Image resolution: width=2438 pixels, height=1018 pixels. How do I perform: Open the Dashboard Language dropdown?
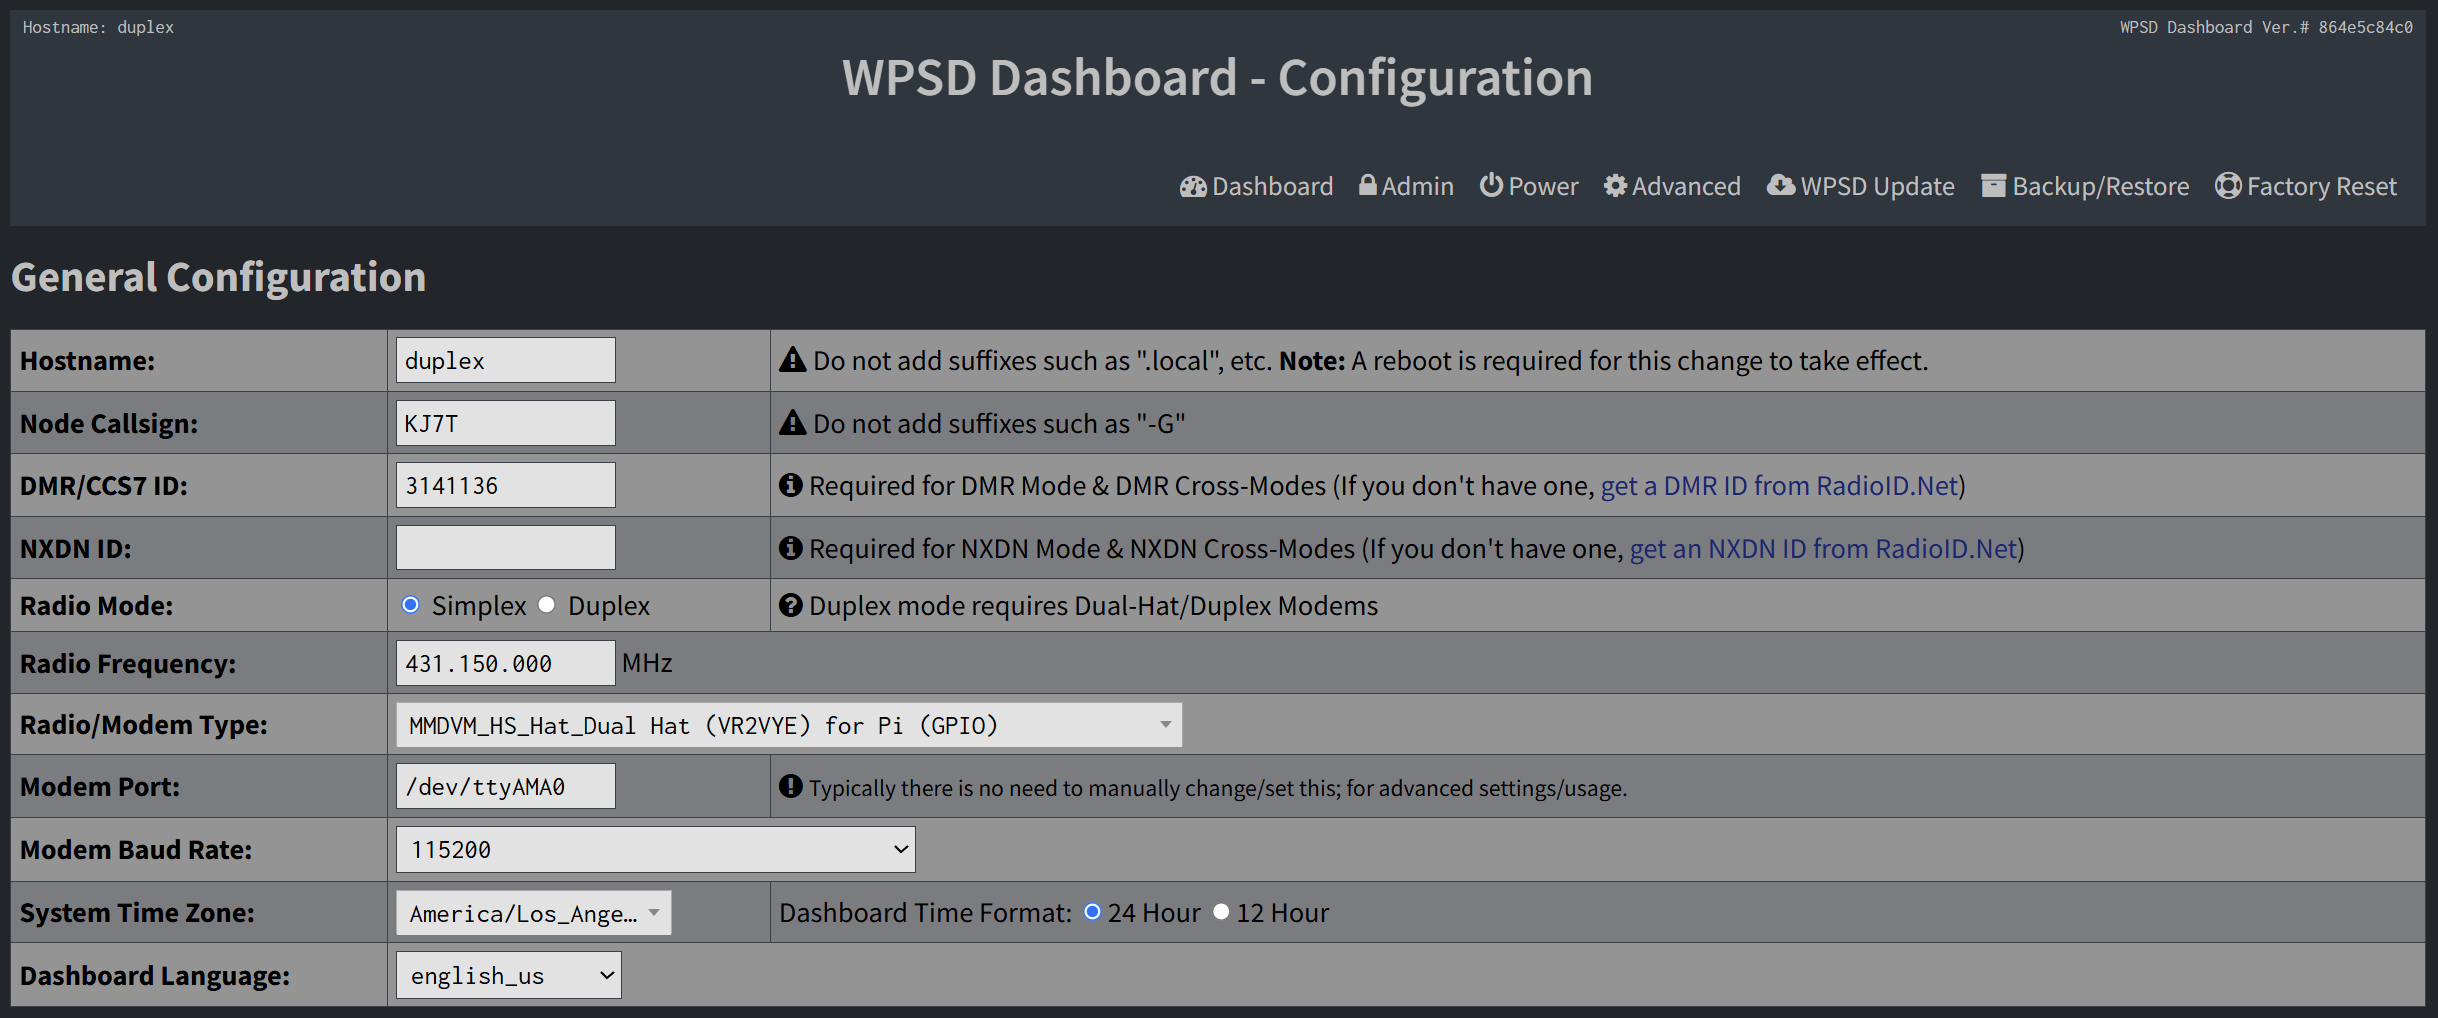[x=508, y=975]
